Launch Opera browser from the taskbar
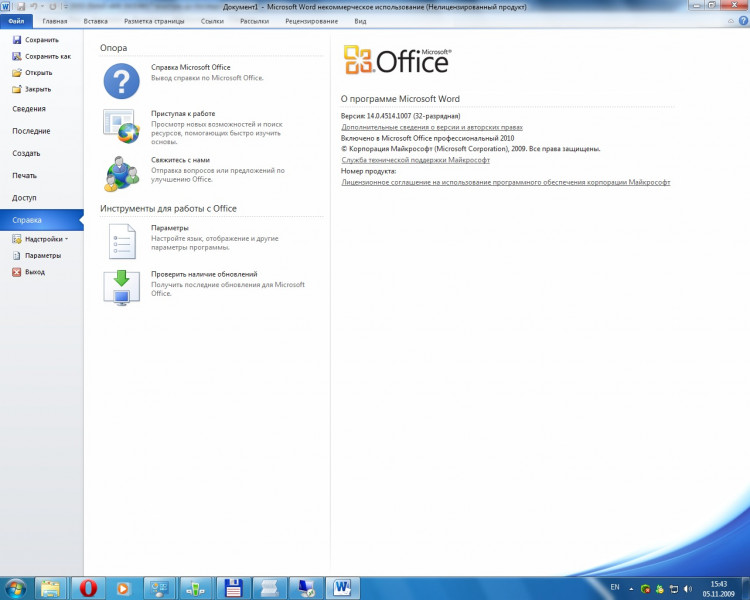 pyautogui.click(x=88, y=588)
